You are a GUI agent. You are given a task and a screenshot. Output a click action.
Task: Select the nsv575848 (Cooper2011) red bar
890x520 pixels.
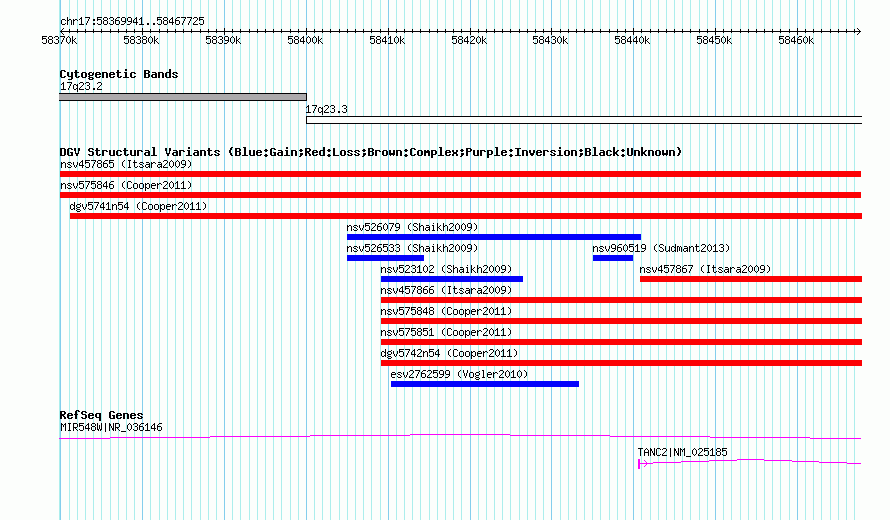(x=622, y=321)
